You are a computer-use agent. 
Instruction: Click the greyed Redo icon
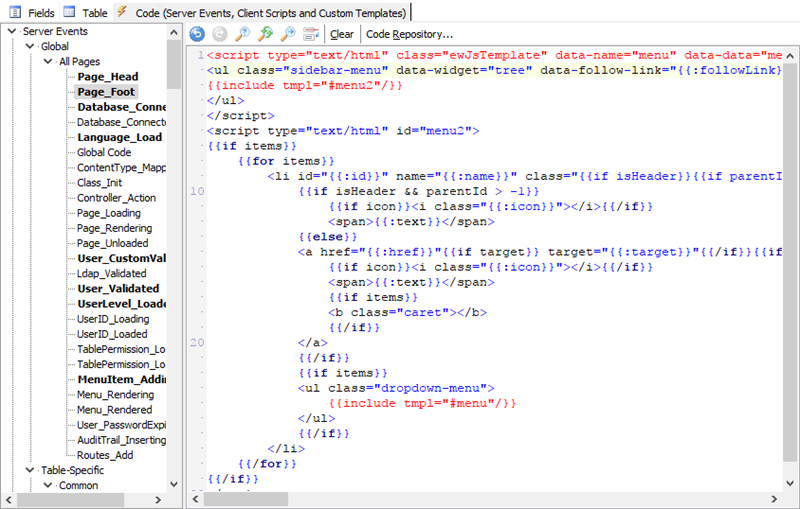[x=220, y=34]
